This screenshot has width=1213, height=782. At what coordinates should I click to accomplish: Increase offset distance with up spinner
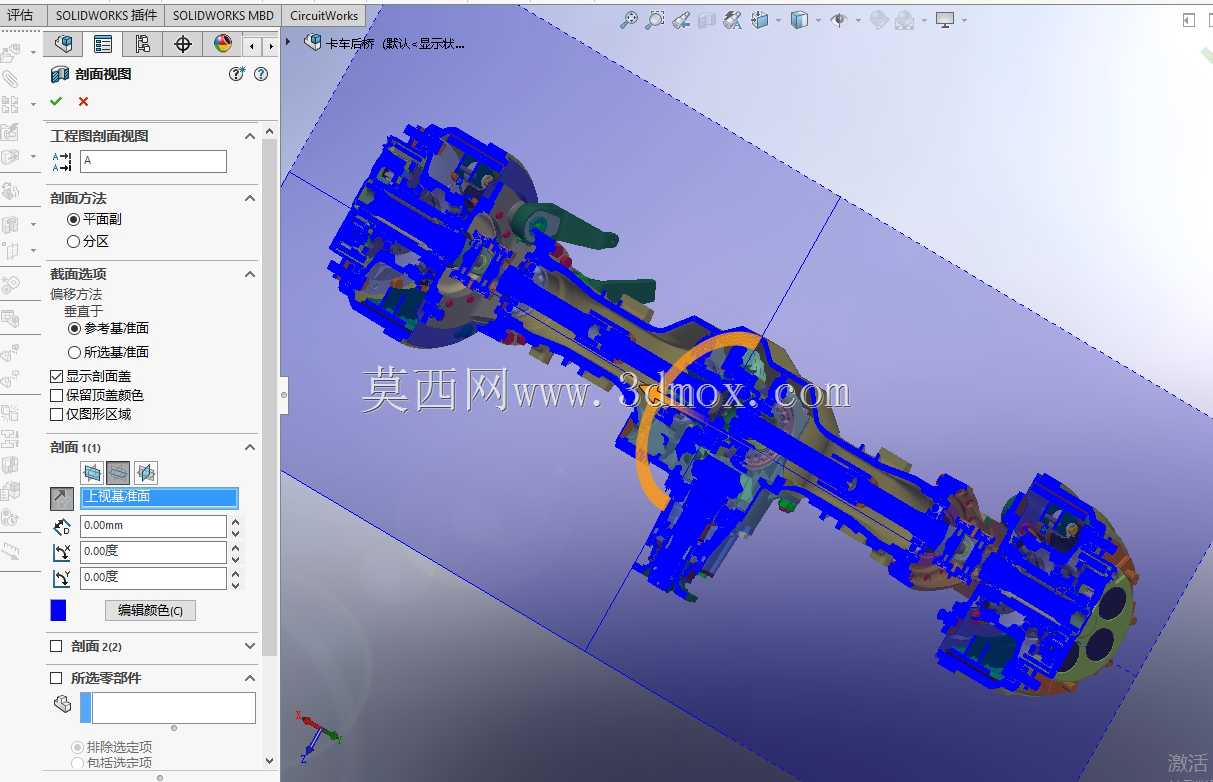[x=235, y=521]
